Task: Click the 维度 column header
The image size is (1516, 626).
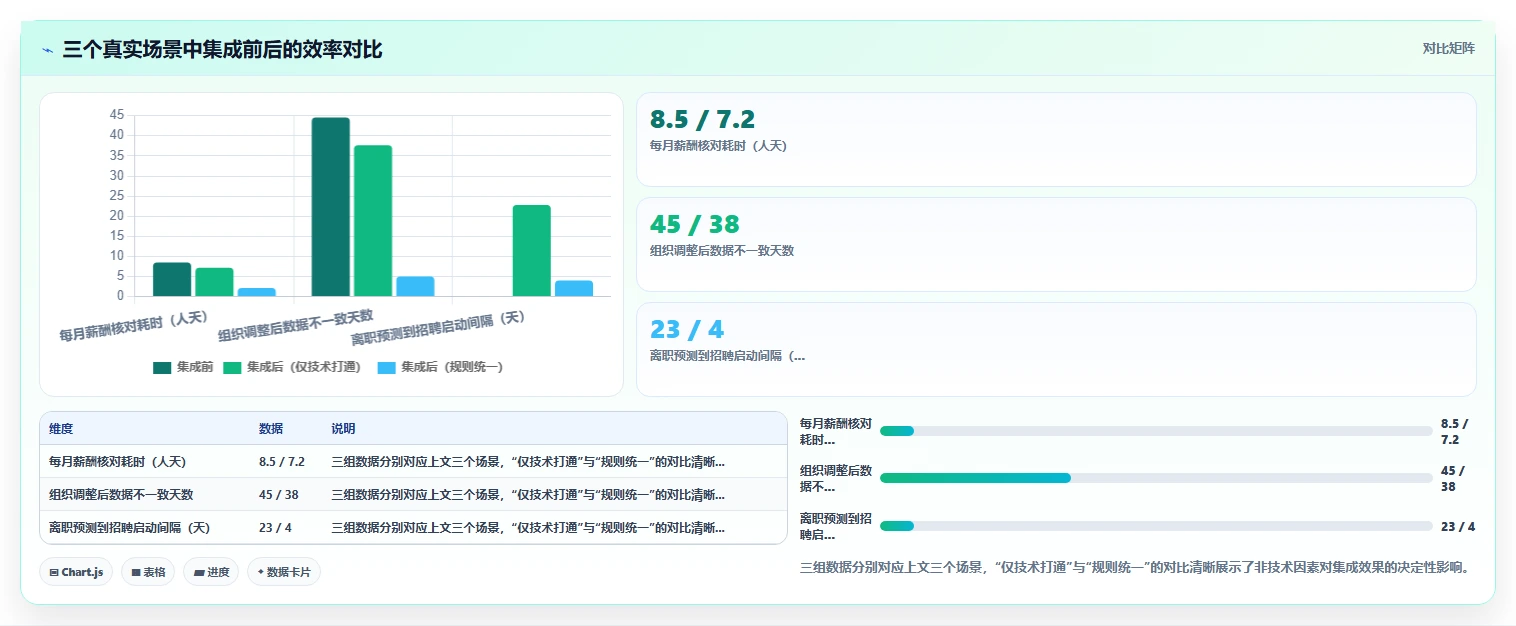Action: (61, 429)
